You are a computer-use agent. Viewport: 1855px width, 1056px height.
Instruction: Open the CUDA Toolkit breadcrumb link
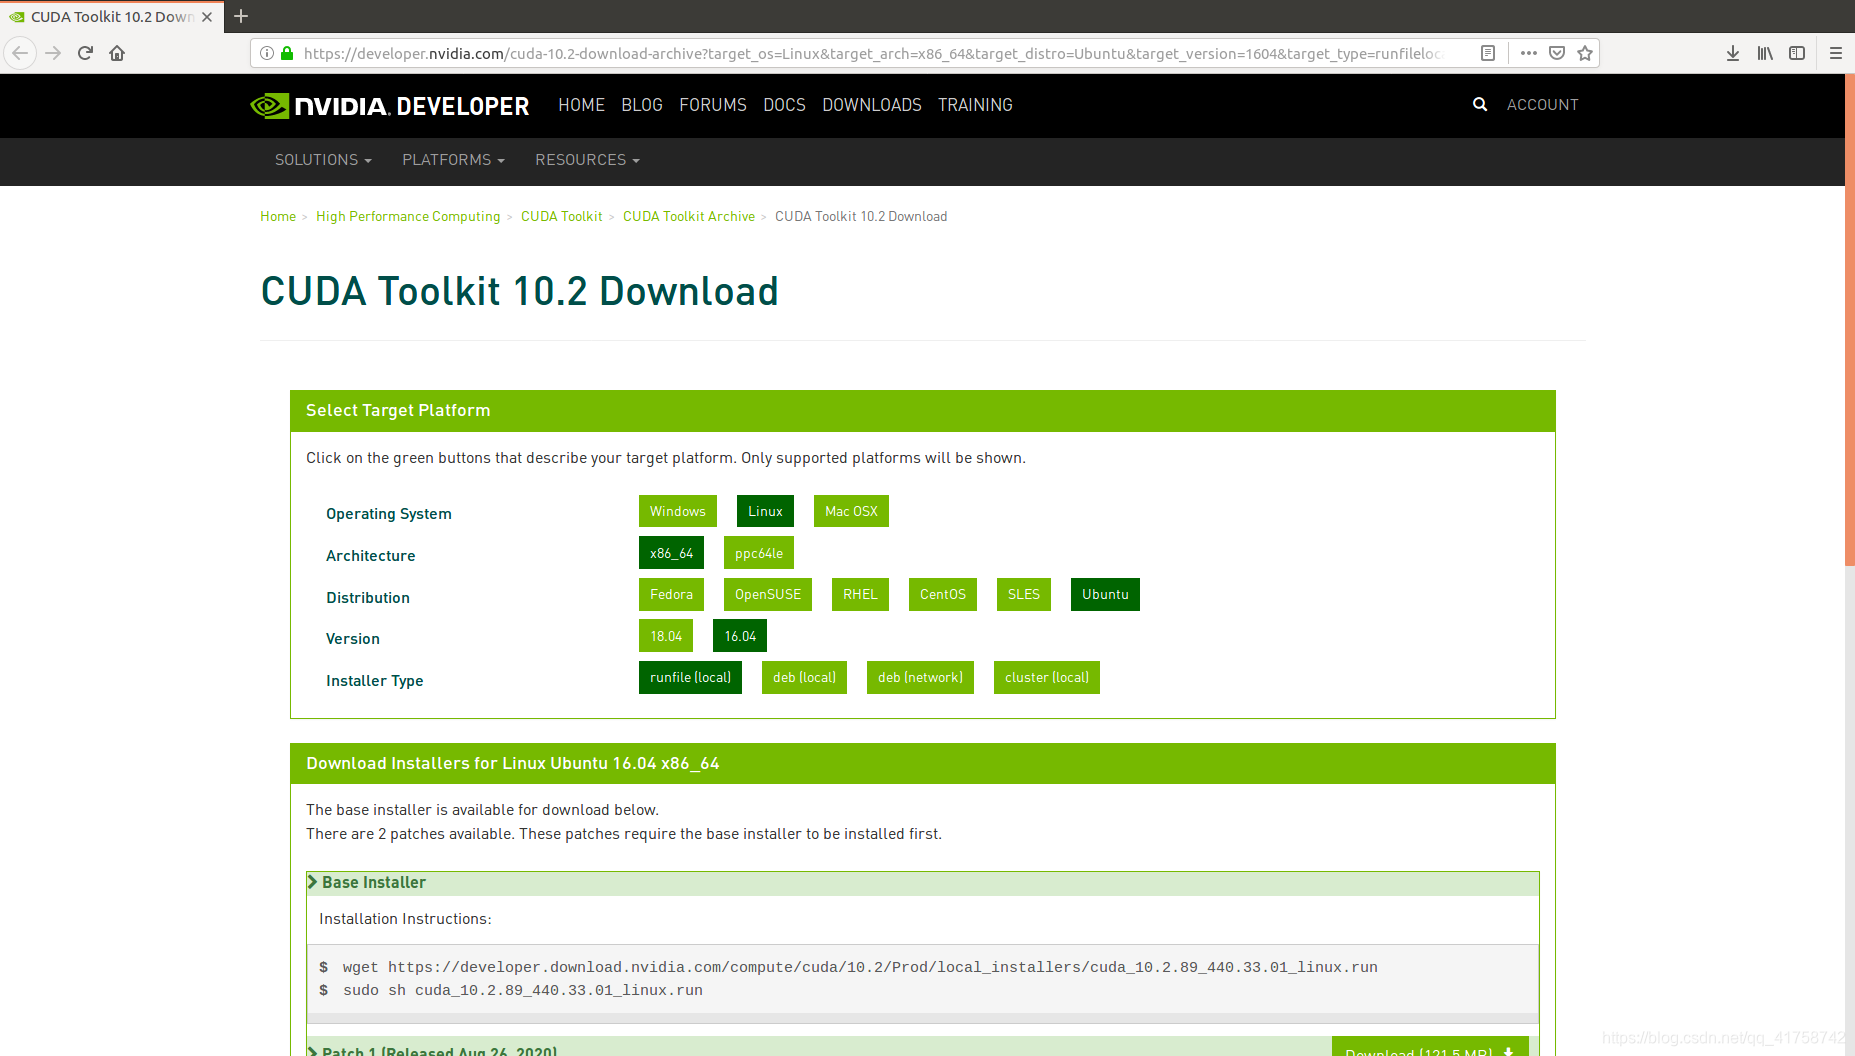click(x=562, y=216)
